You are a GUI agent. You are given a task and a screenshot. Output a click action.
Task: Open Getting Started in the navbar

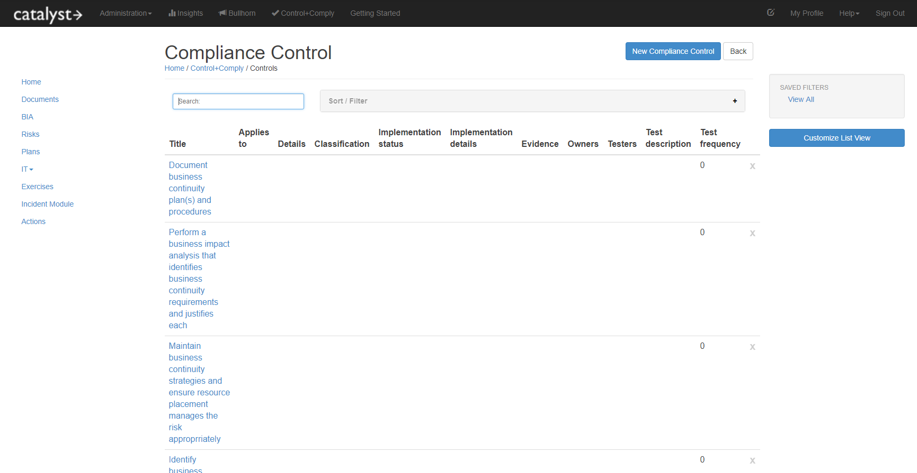[x=375, y=13]
